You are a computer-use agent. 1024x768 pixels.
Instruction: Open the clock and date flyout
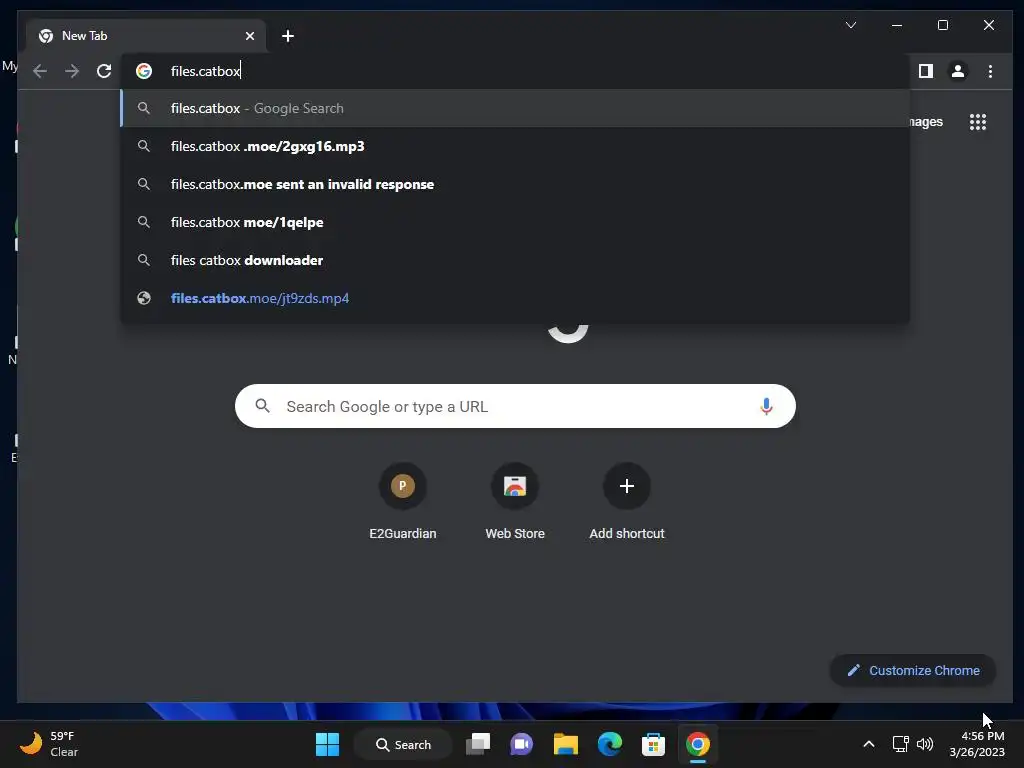point(977,744)
